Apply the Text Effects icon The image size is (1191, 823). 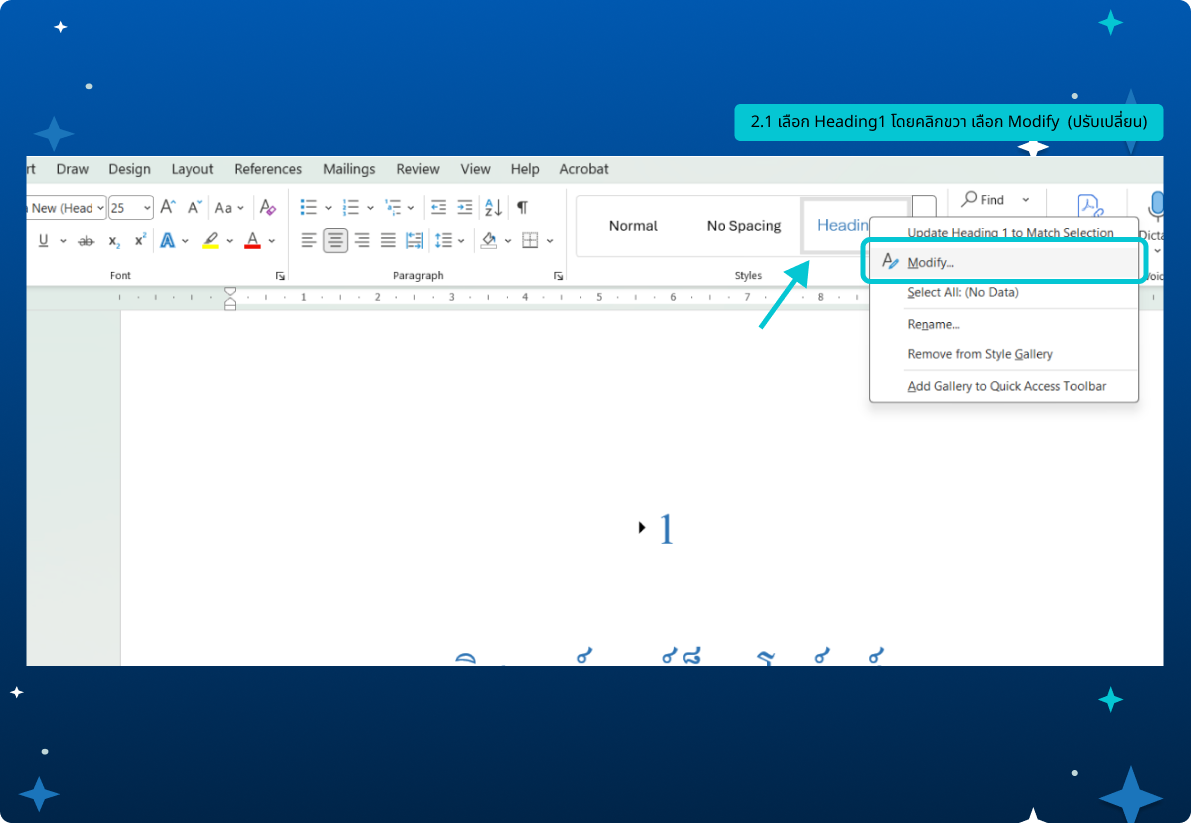click(168, 240)
